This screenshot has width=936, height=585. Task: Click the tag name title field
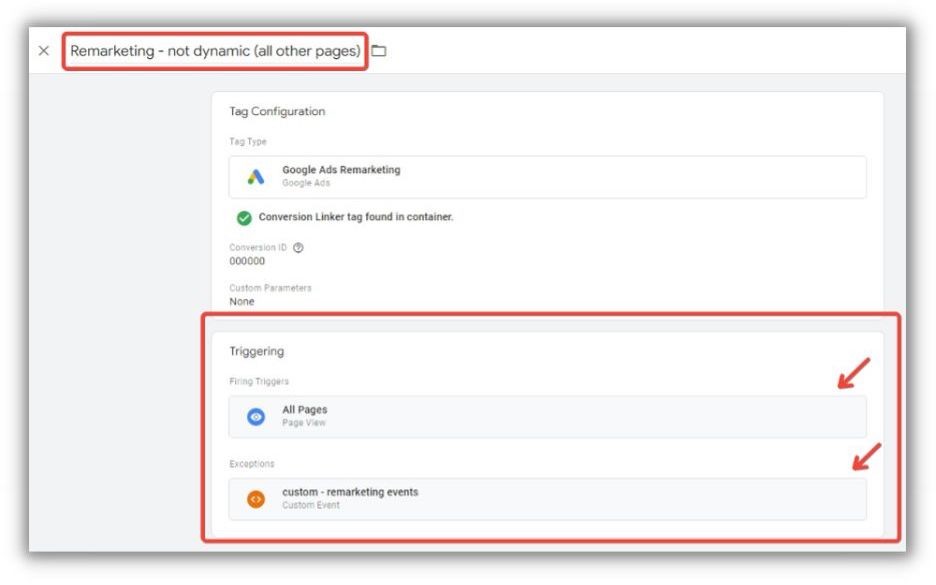[215, 51]
